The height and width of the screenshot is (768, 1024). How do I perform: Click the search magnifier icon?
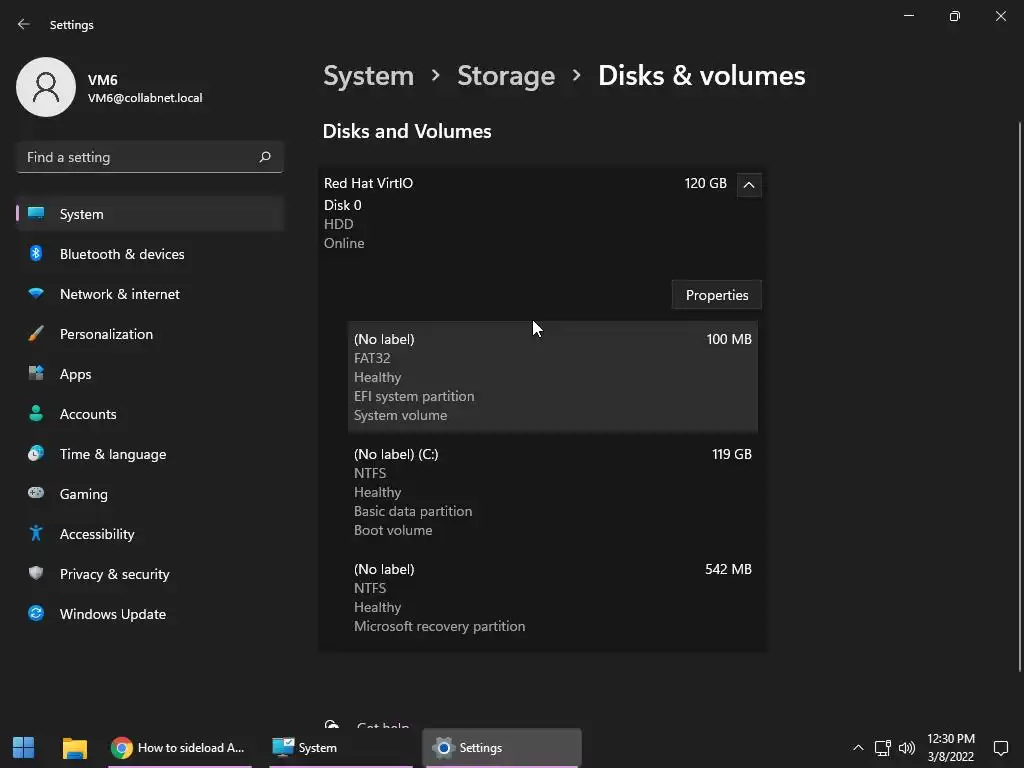[265, 157]
